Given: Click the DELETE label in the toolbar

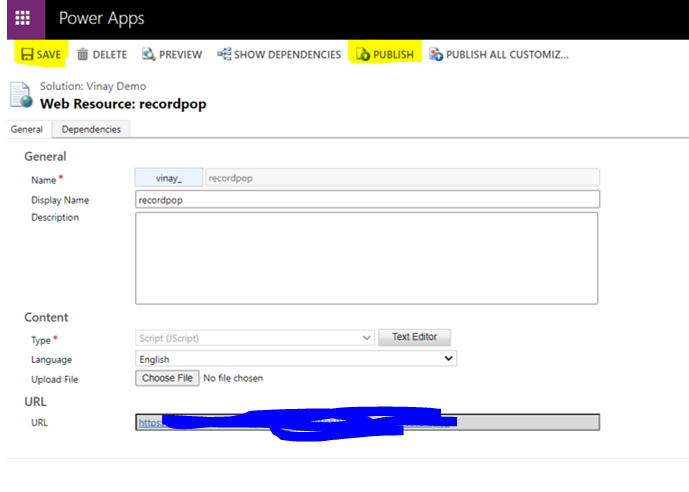Looking at the screenshot, I should click(110, 55).
